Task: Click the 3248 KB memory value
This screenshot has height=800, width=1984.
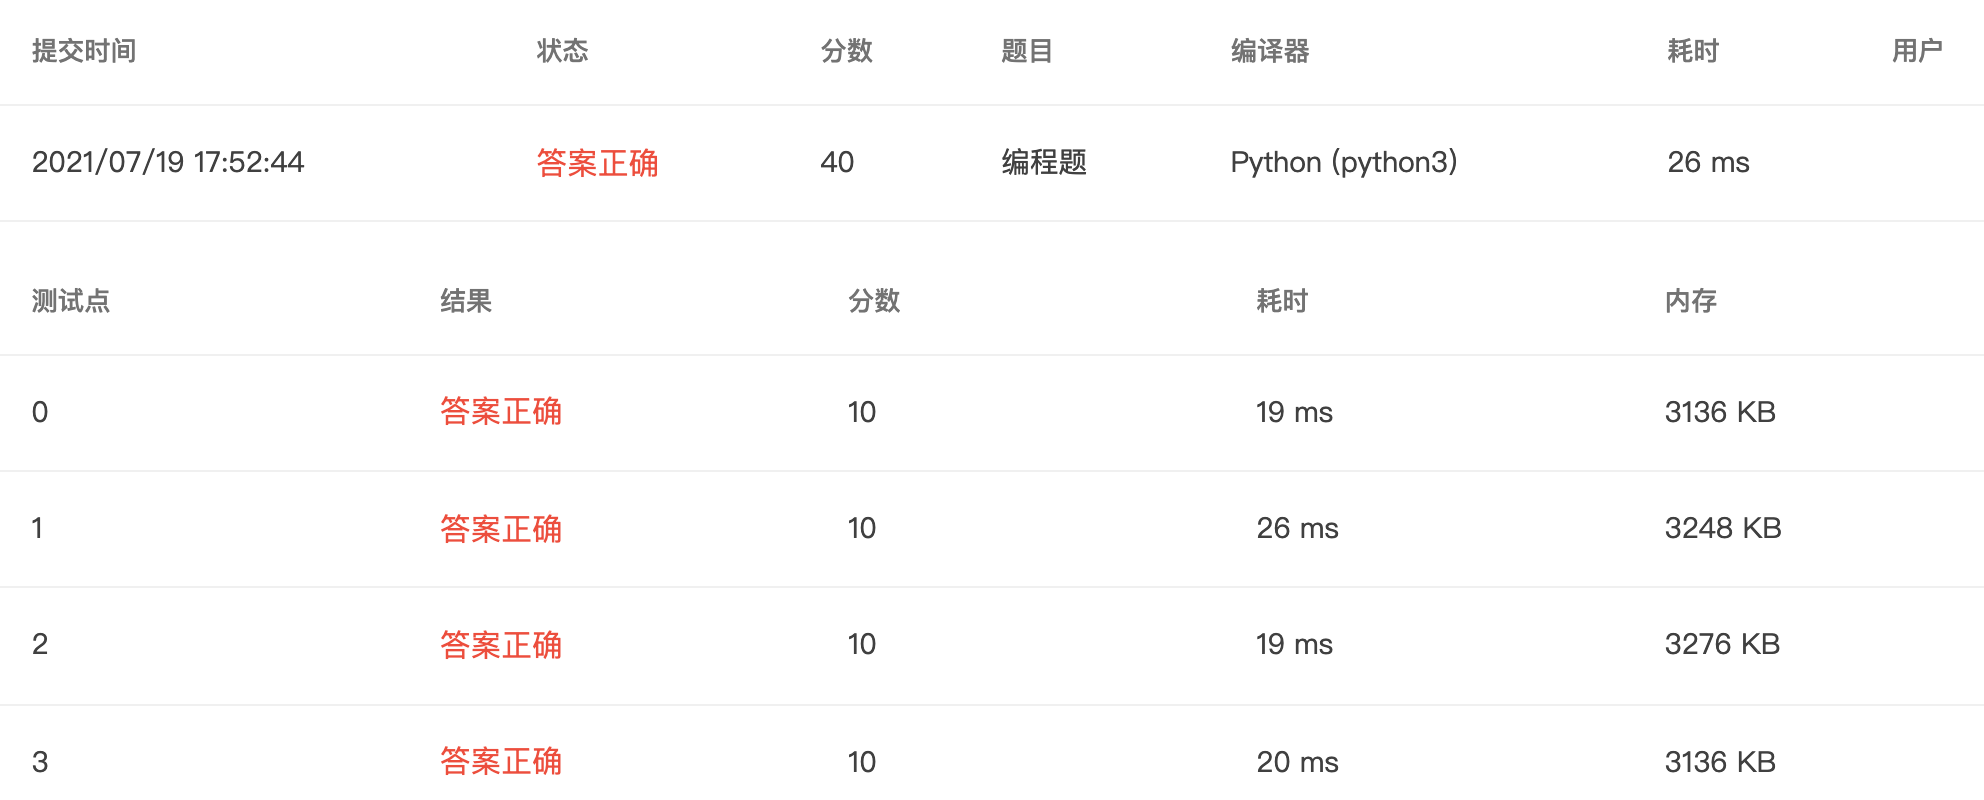Action: 1723,528
